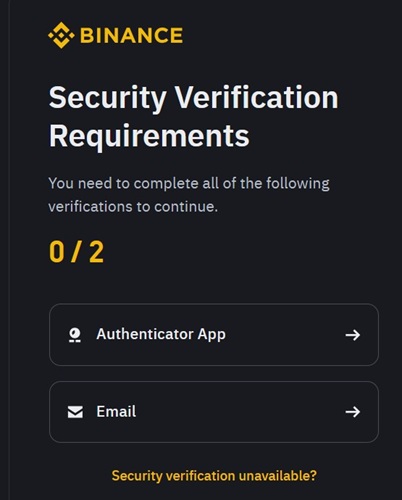
Task: Click the word 'App' in Authenticator row
Action: click(x=211, y=335)
